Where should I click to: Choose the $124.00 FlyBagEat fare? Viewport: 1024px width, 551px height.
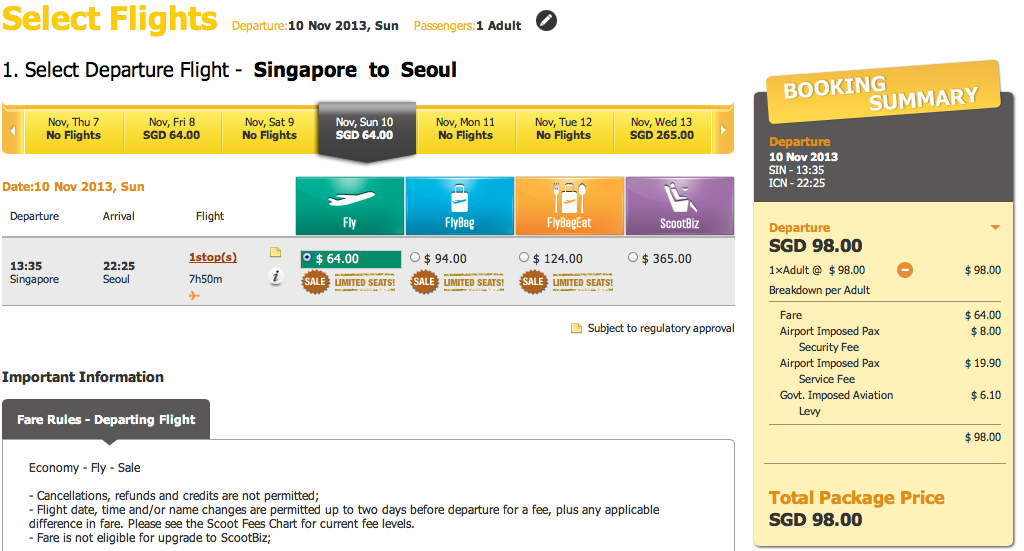524,257
